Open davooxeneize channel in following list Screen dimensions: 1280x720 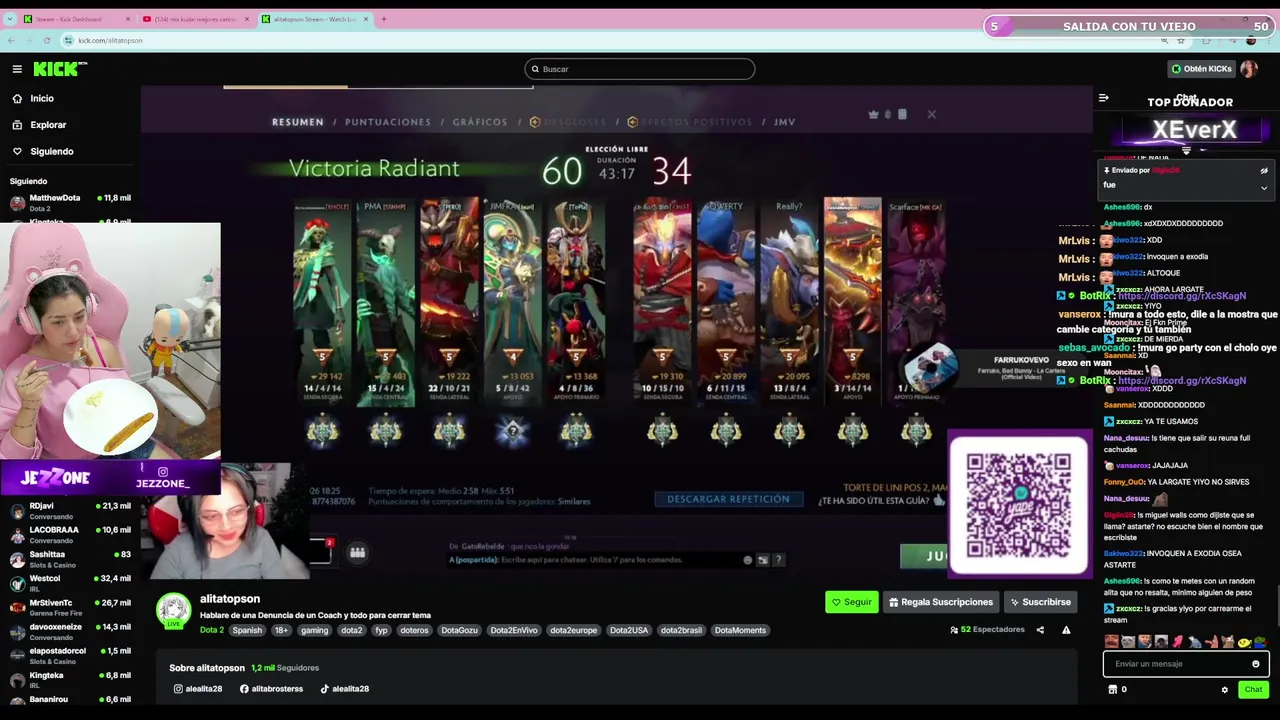pos(70,630)
